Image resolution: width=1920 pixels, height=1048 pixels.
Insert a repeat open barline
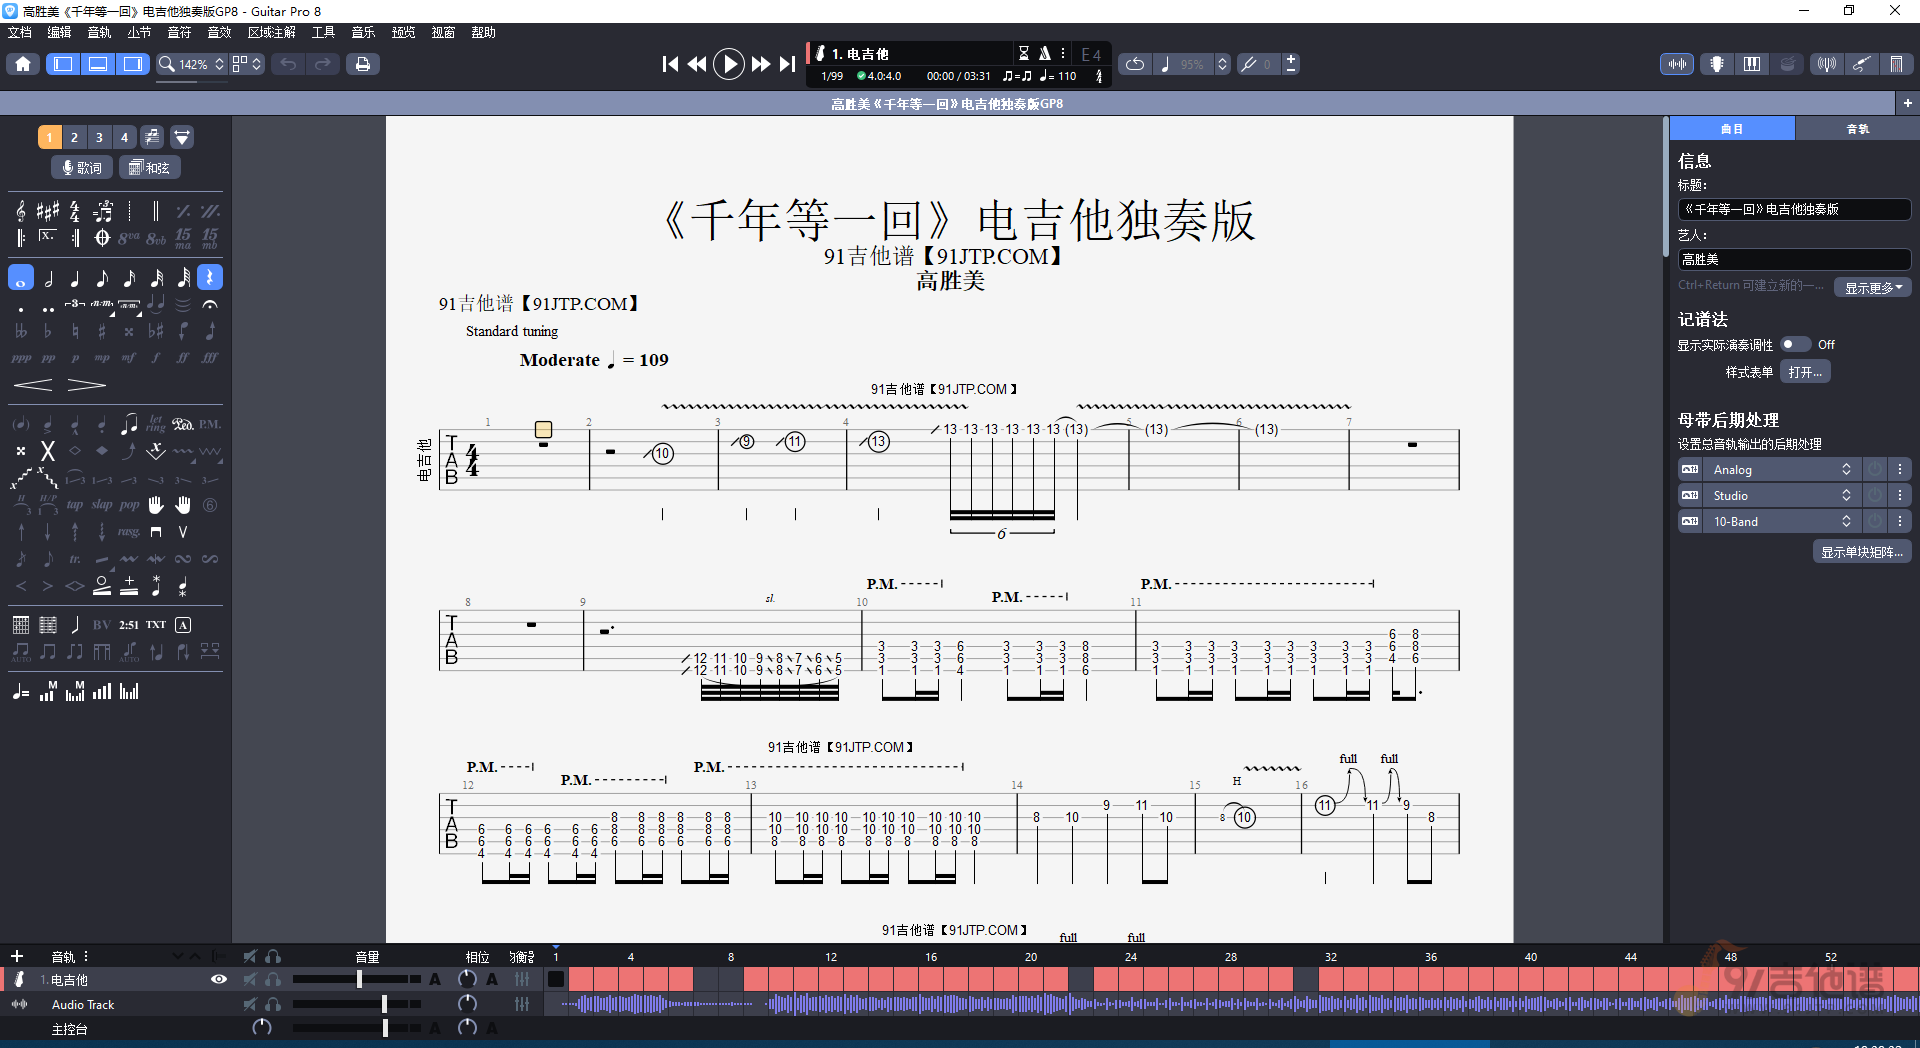pos(21,238)
